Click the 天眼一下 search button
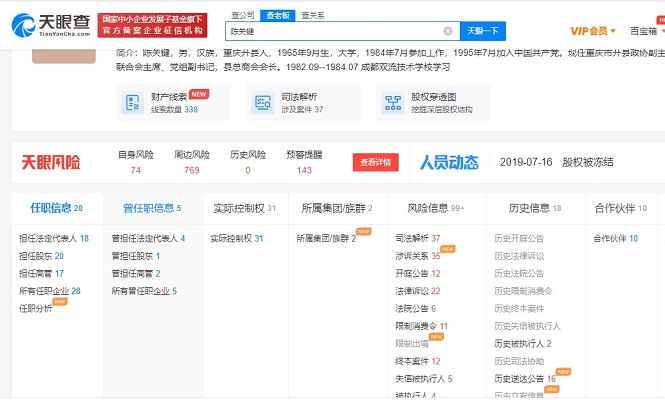The height and width of the screenshot is (400, 665). [483, 32]
